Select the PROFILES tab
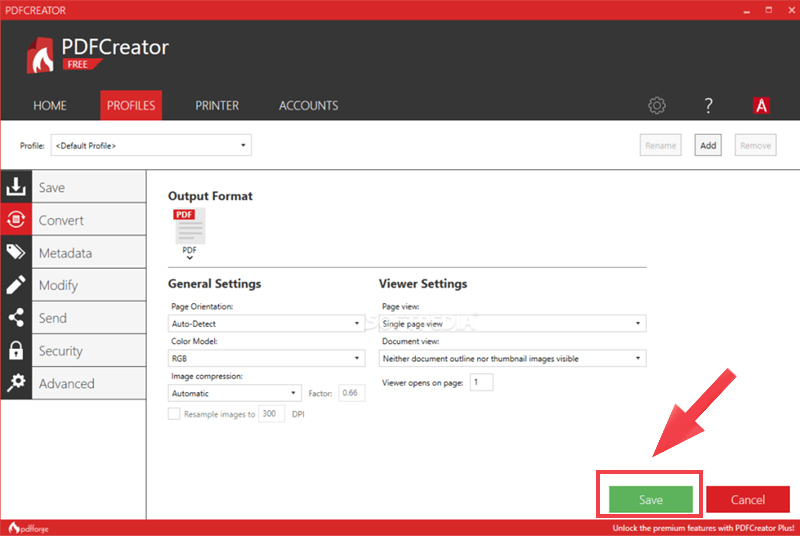Screen dimensions: 800x536 tap(131, 106)
